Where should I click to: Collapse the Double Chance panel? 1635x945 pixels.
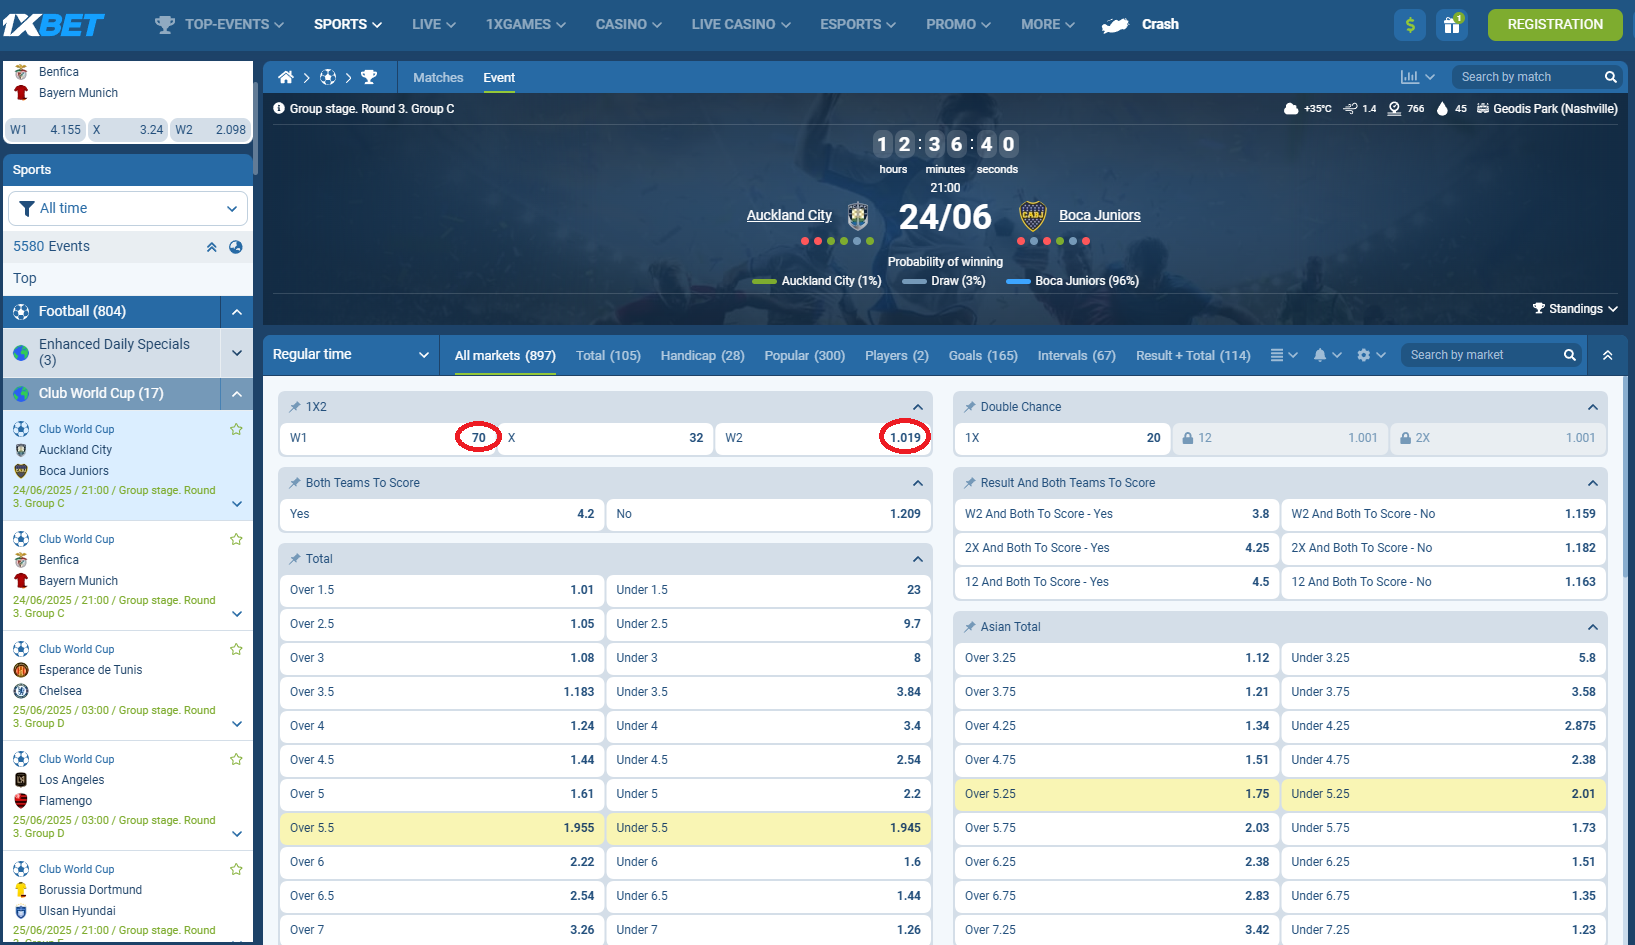[1592, 407]
